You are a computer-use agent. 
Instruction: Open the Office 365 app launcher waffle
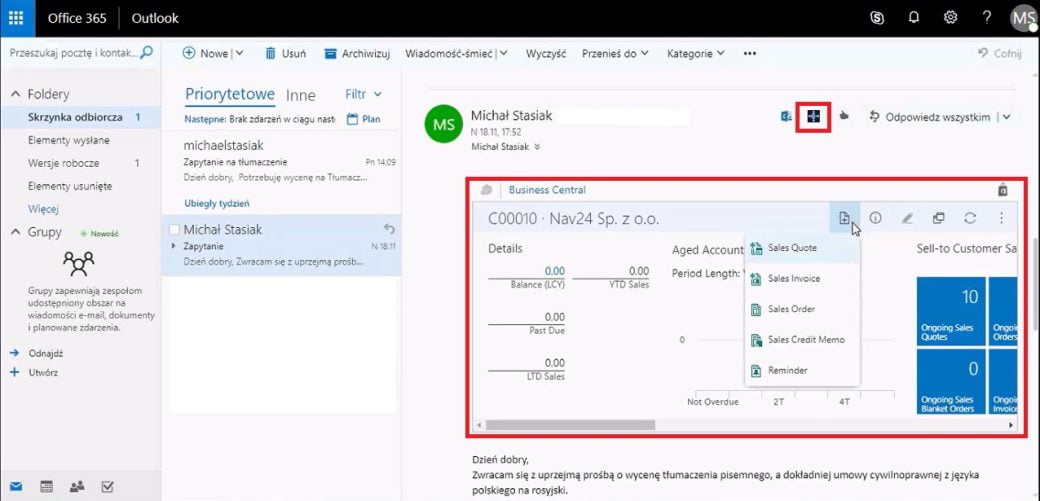tap(17, 18)
